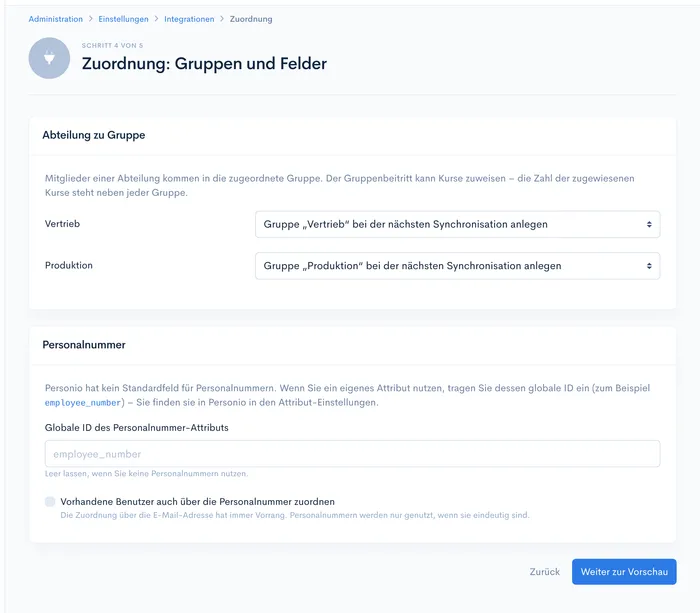
Task: Click the plug integration icon beside the title
Action: click(49, 58)
